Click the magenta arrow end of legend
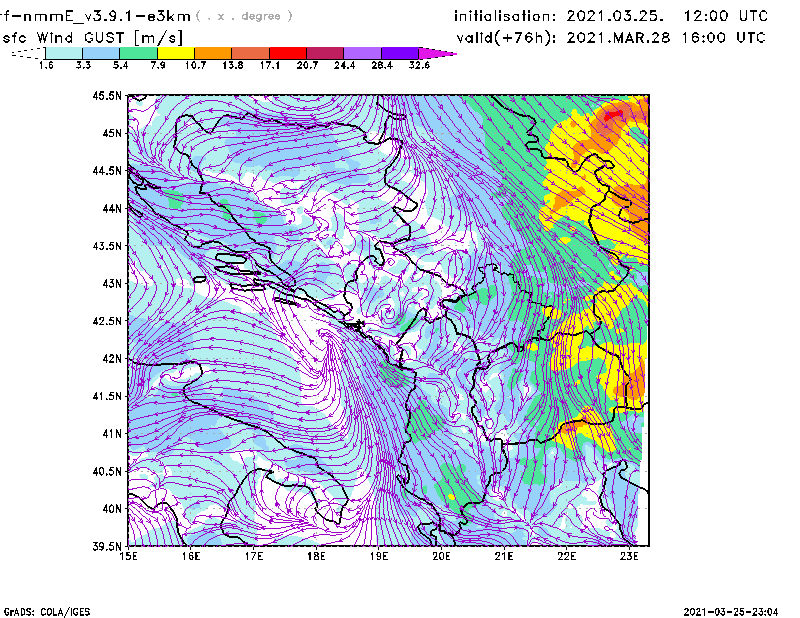 pyautogui.click(x=437, y=53)
